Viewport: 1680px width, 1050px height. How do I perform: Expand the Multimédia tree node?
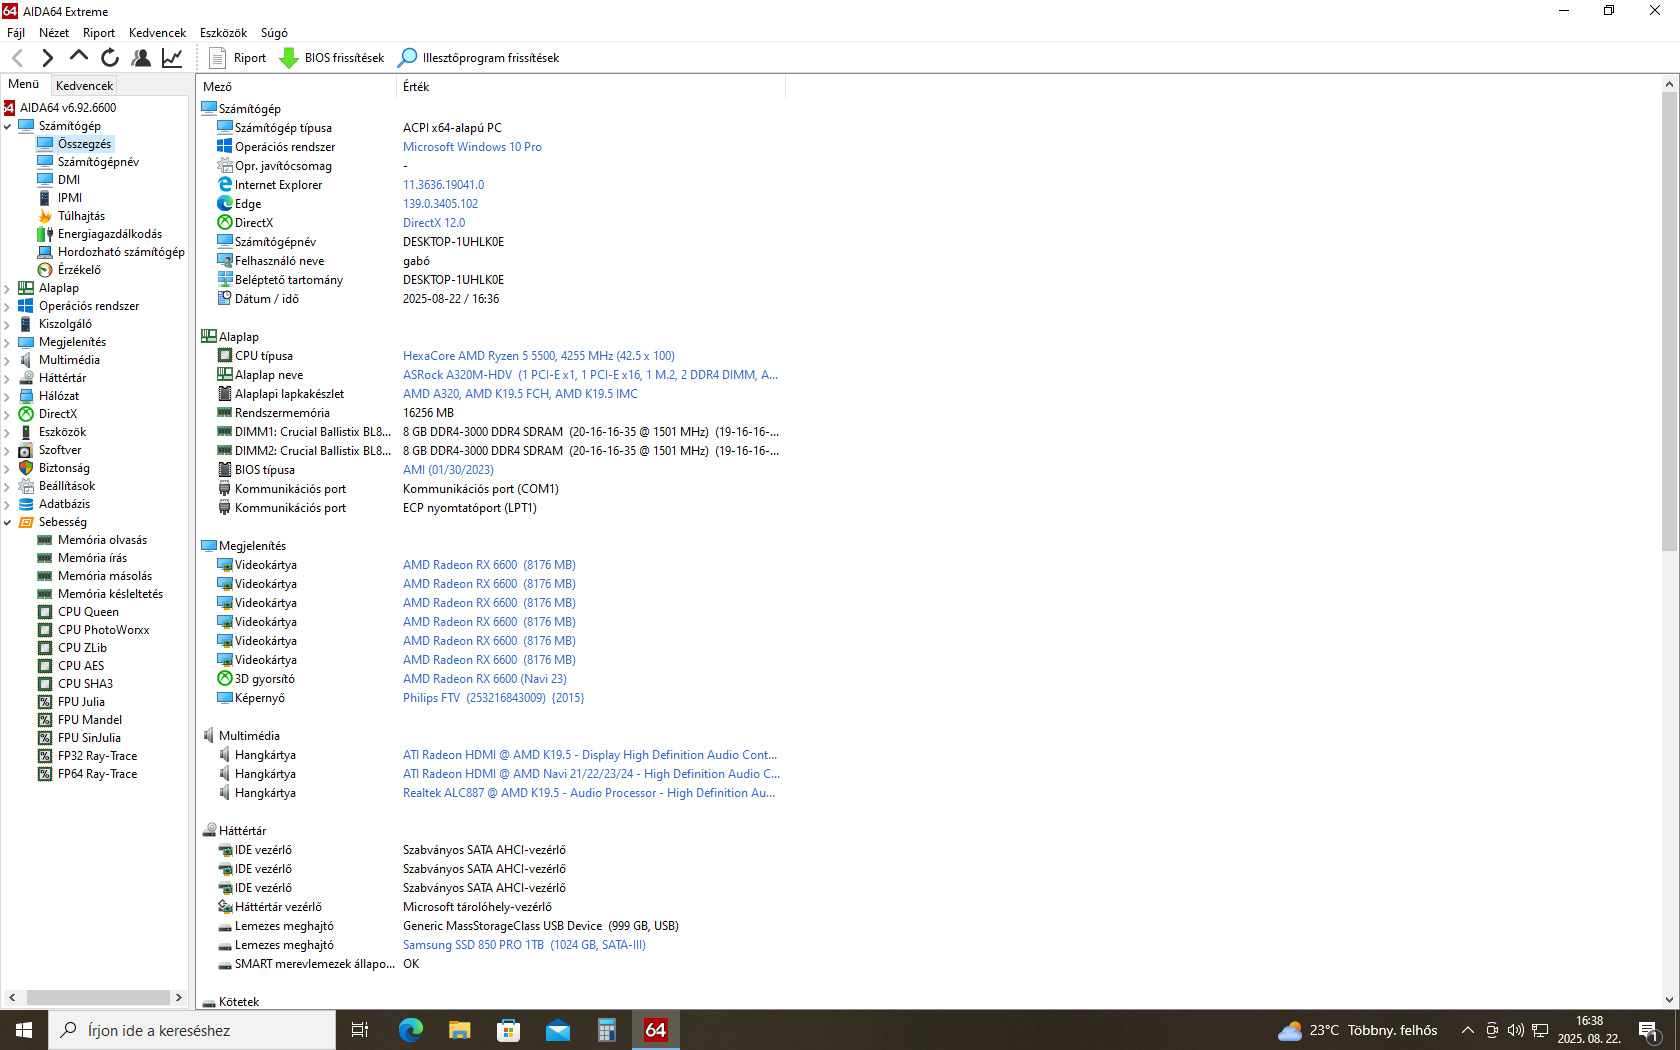[8, 360]
